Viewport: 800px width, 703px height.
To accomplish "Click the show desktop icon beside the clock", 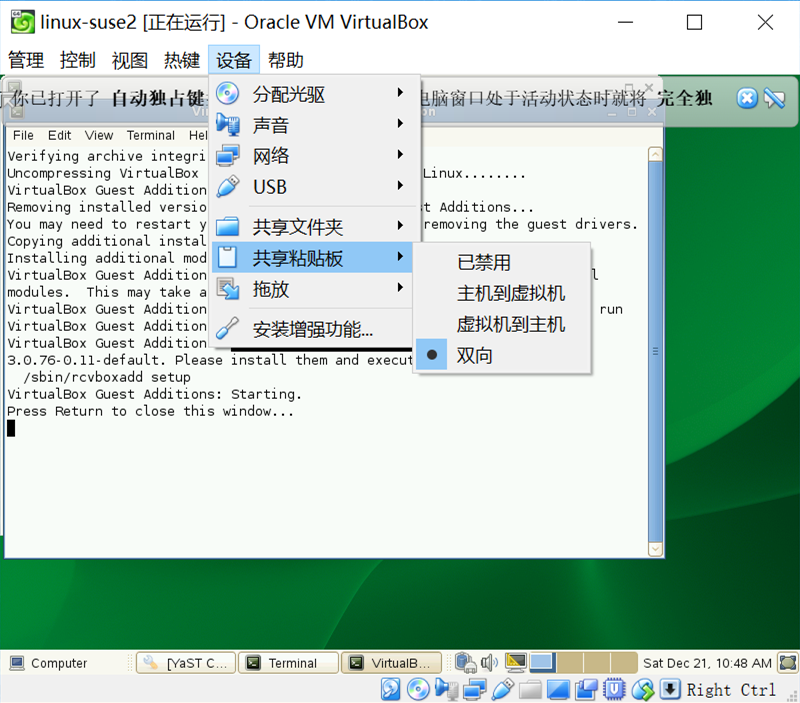I will [787, 663].
